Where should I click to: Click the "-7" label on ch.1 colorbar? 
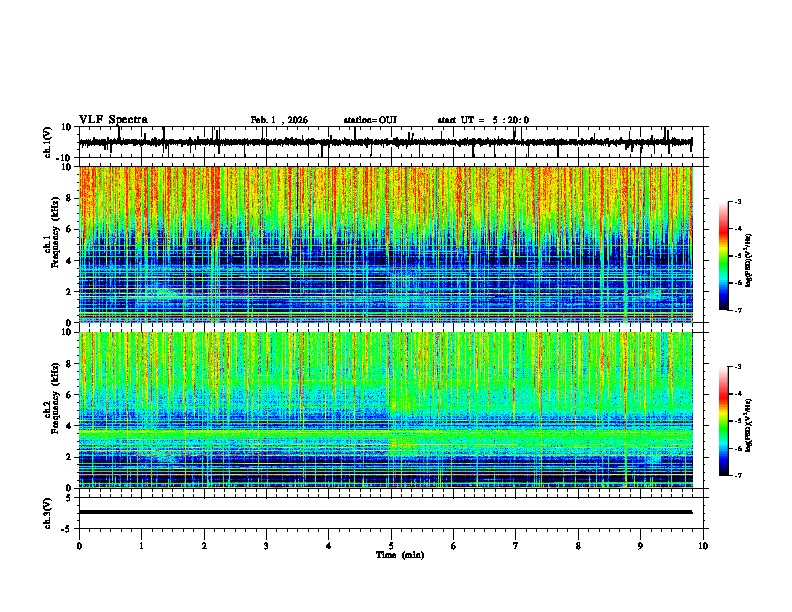pyautogui.click(x=738, y=310)
